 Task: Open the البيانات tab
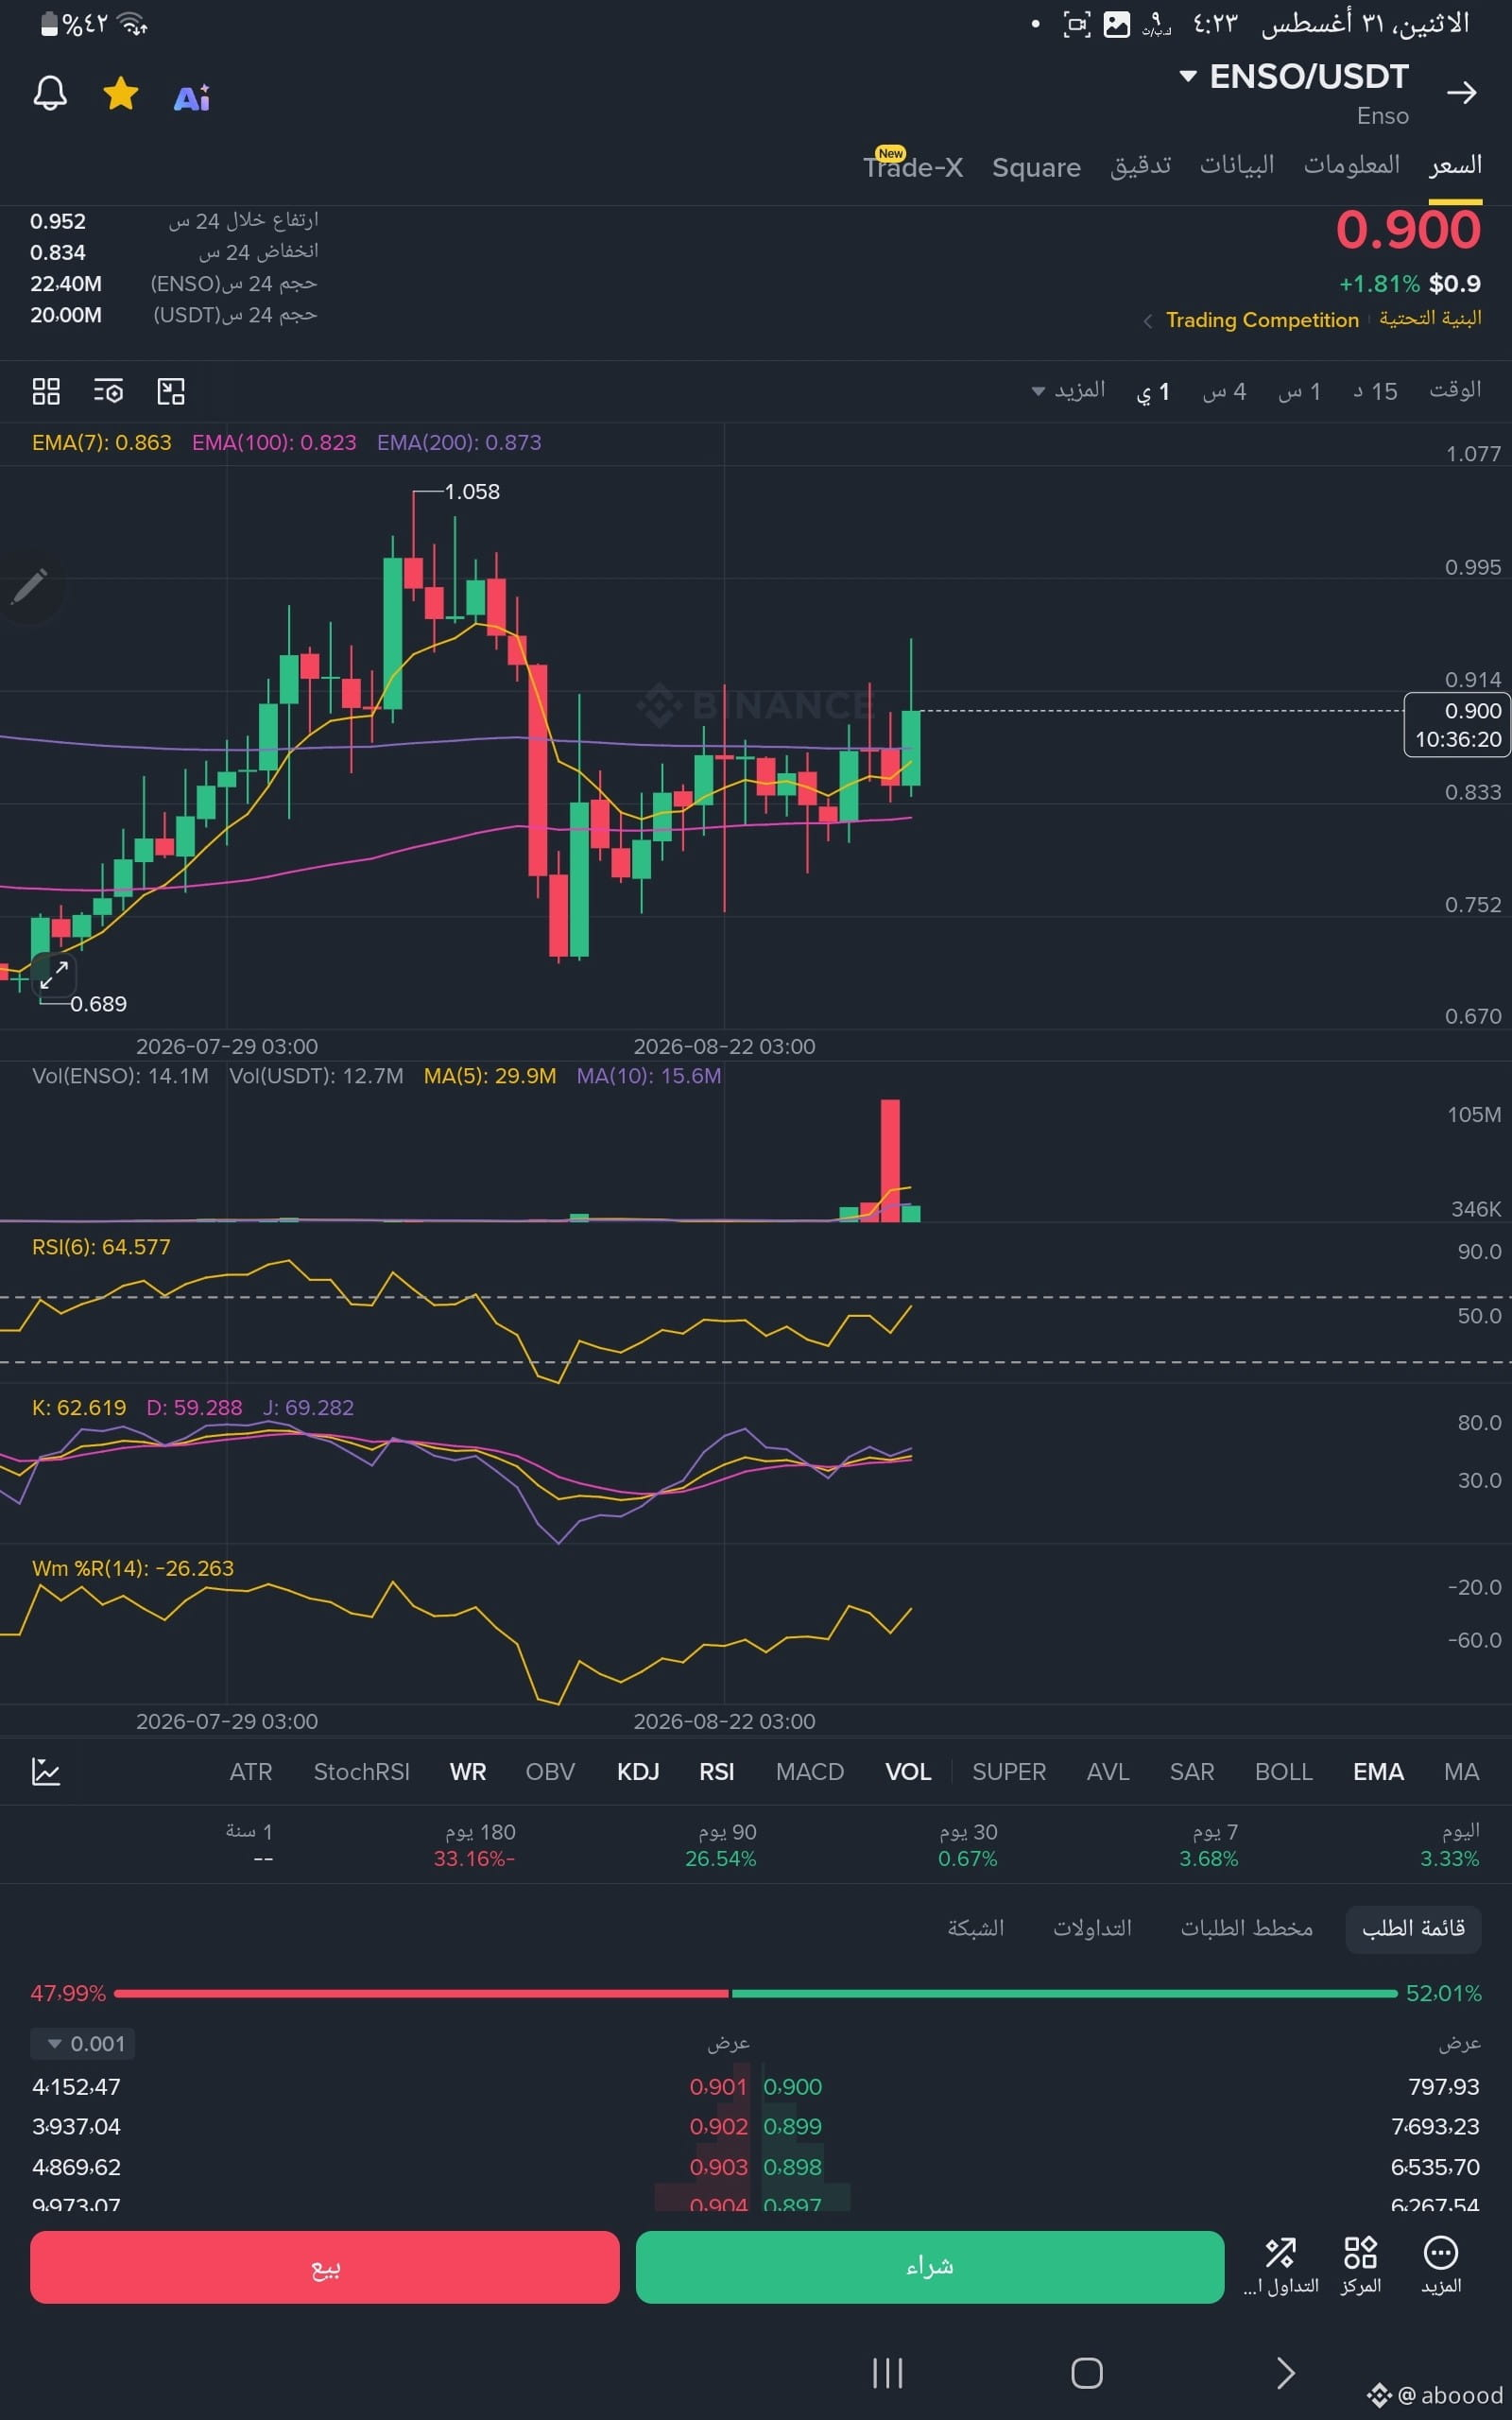click(1237, 165)
